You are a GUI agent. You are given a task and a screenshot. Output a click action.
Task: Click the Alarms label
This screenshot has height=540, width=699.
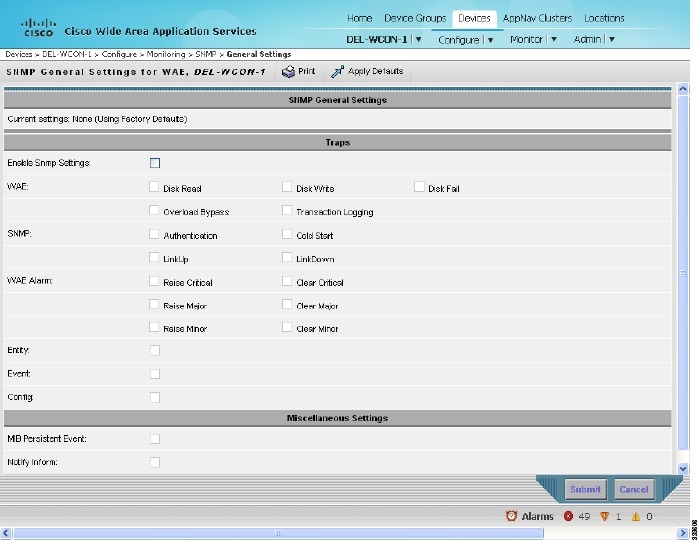tap(537, 516)
